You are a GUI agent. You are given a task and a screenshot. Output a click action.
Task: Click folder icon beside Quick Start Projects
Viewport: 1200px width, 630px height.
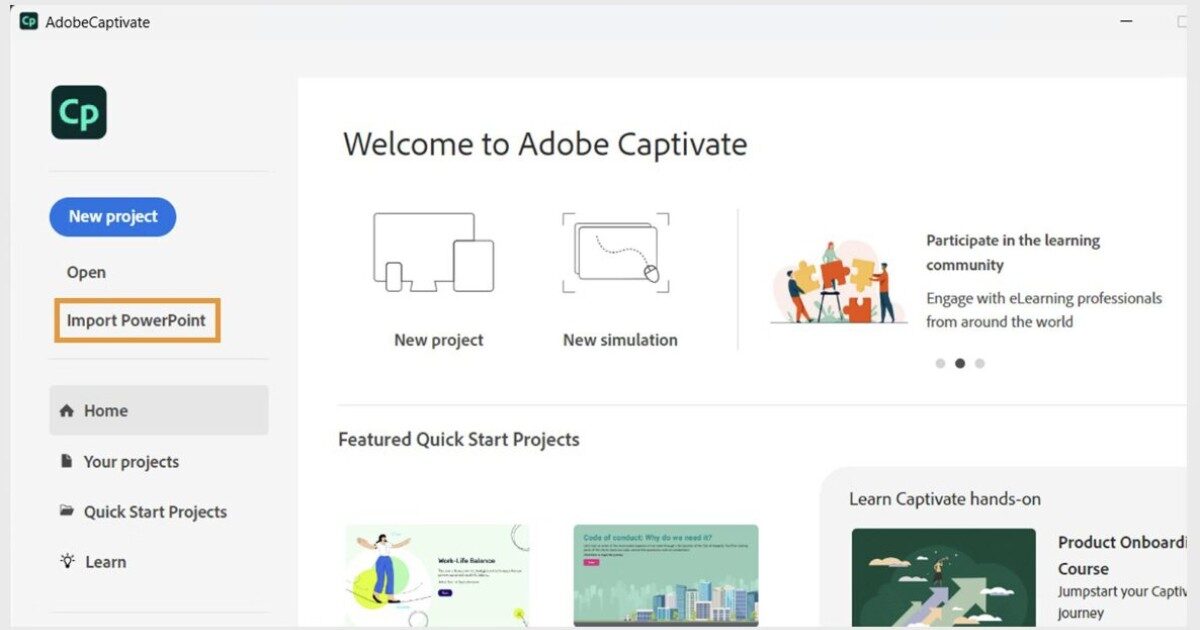point(67,511)
